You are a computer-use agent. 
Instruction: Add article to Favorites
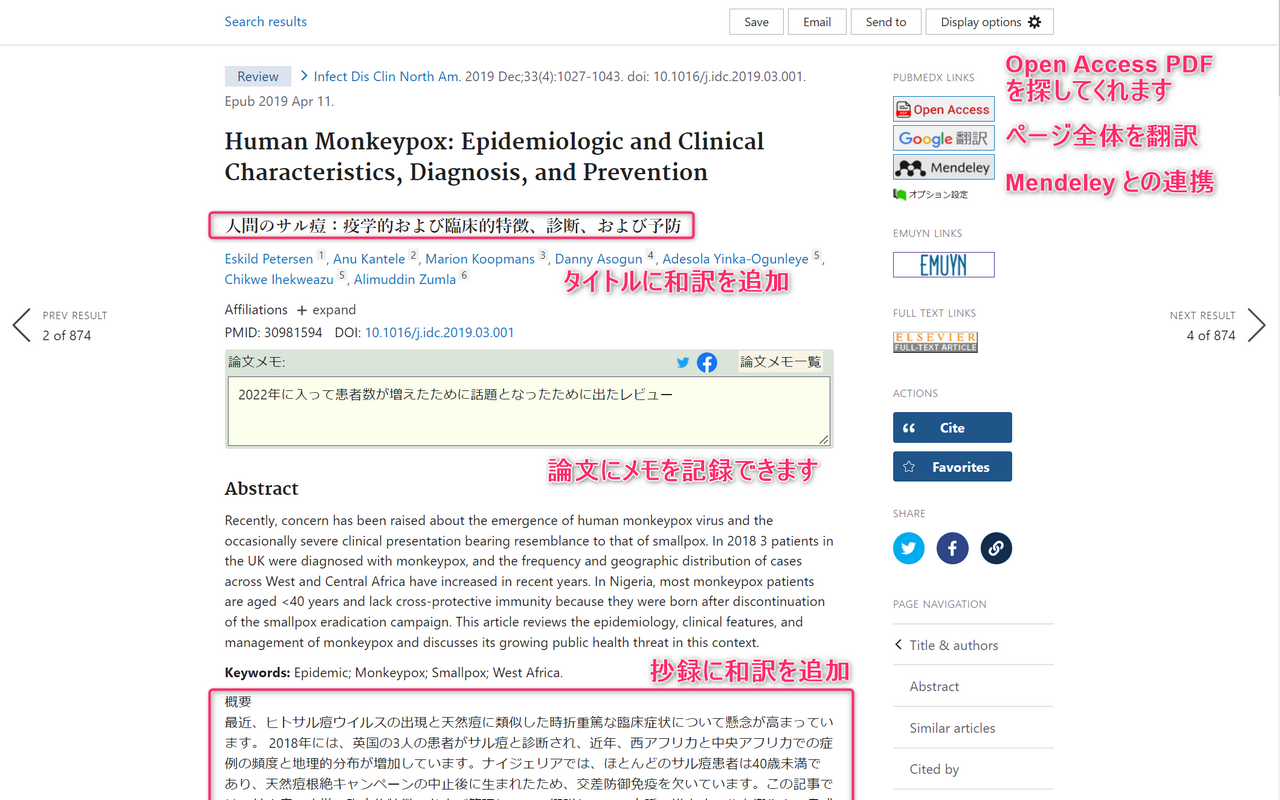click(x=952, y=466)
